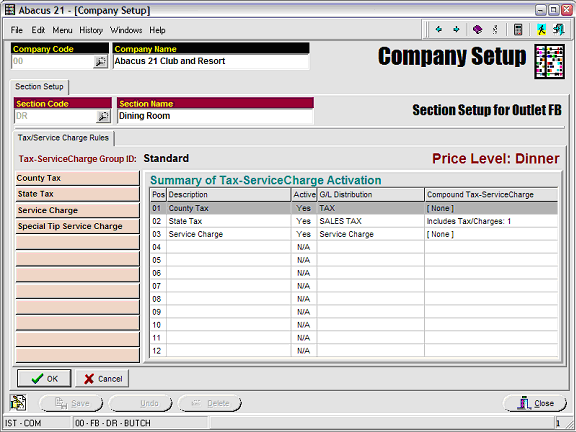The image size is (576, 432).
Task: Click the notes icon beside Save
Action: (18, 403)
